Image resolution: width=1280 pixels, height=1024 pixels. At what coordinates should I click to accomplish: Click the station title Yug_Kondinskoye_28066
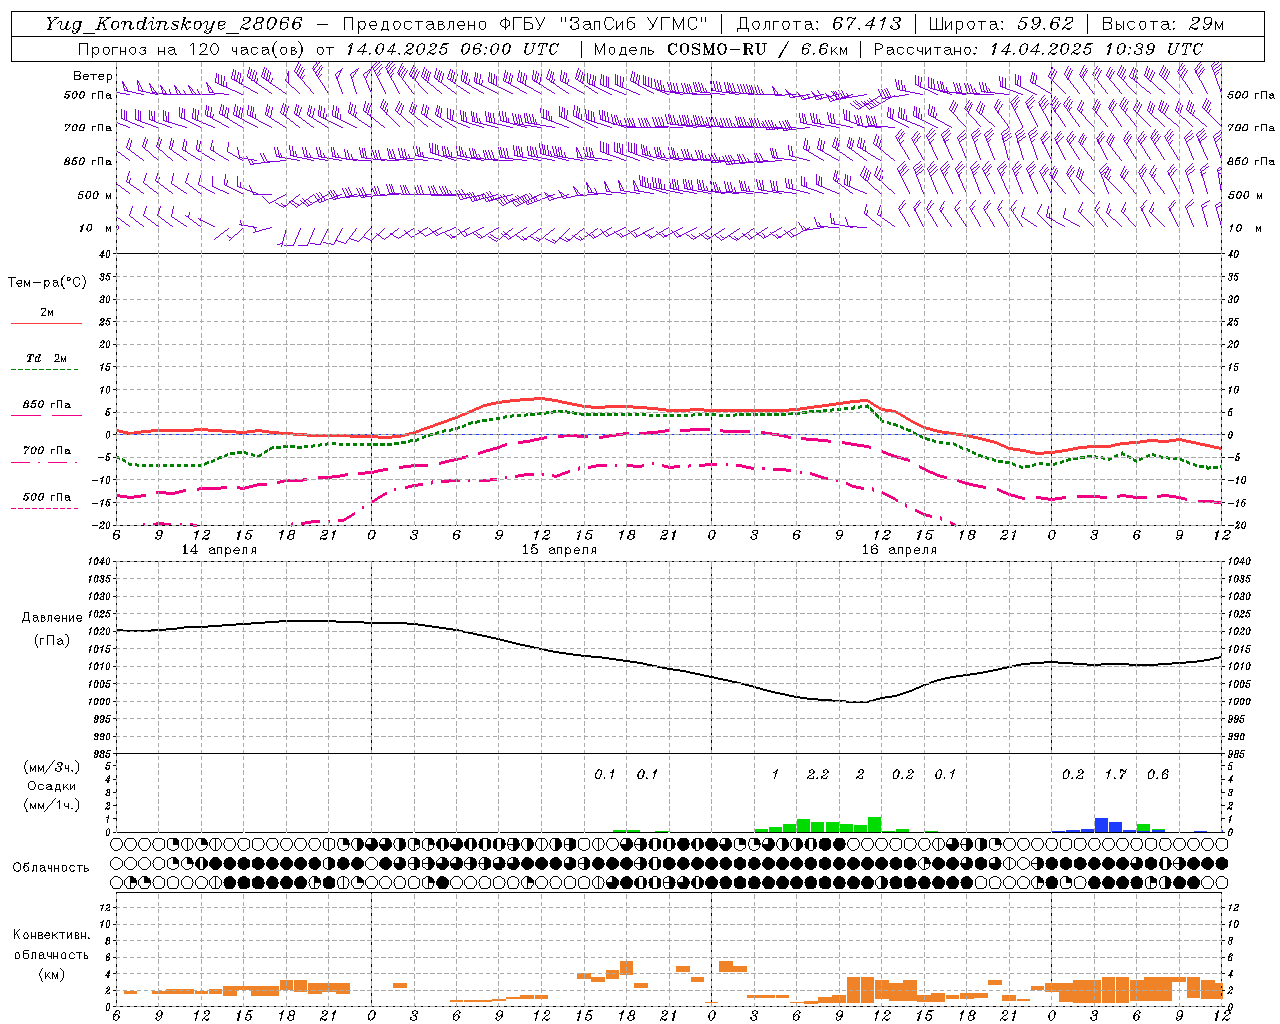click(x=173, y=24)
